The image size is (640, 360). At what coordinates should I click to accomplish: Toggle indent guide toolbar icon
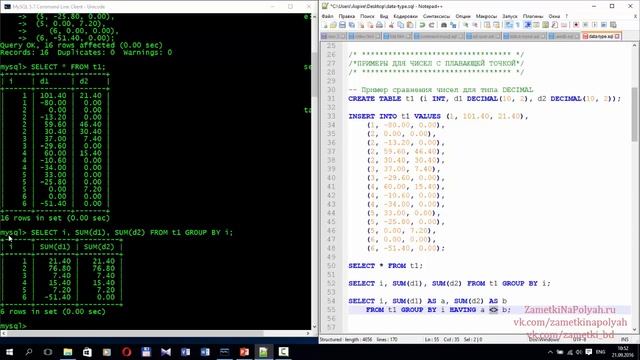click(527, 25)
